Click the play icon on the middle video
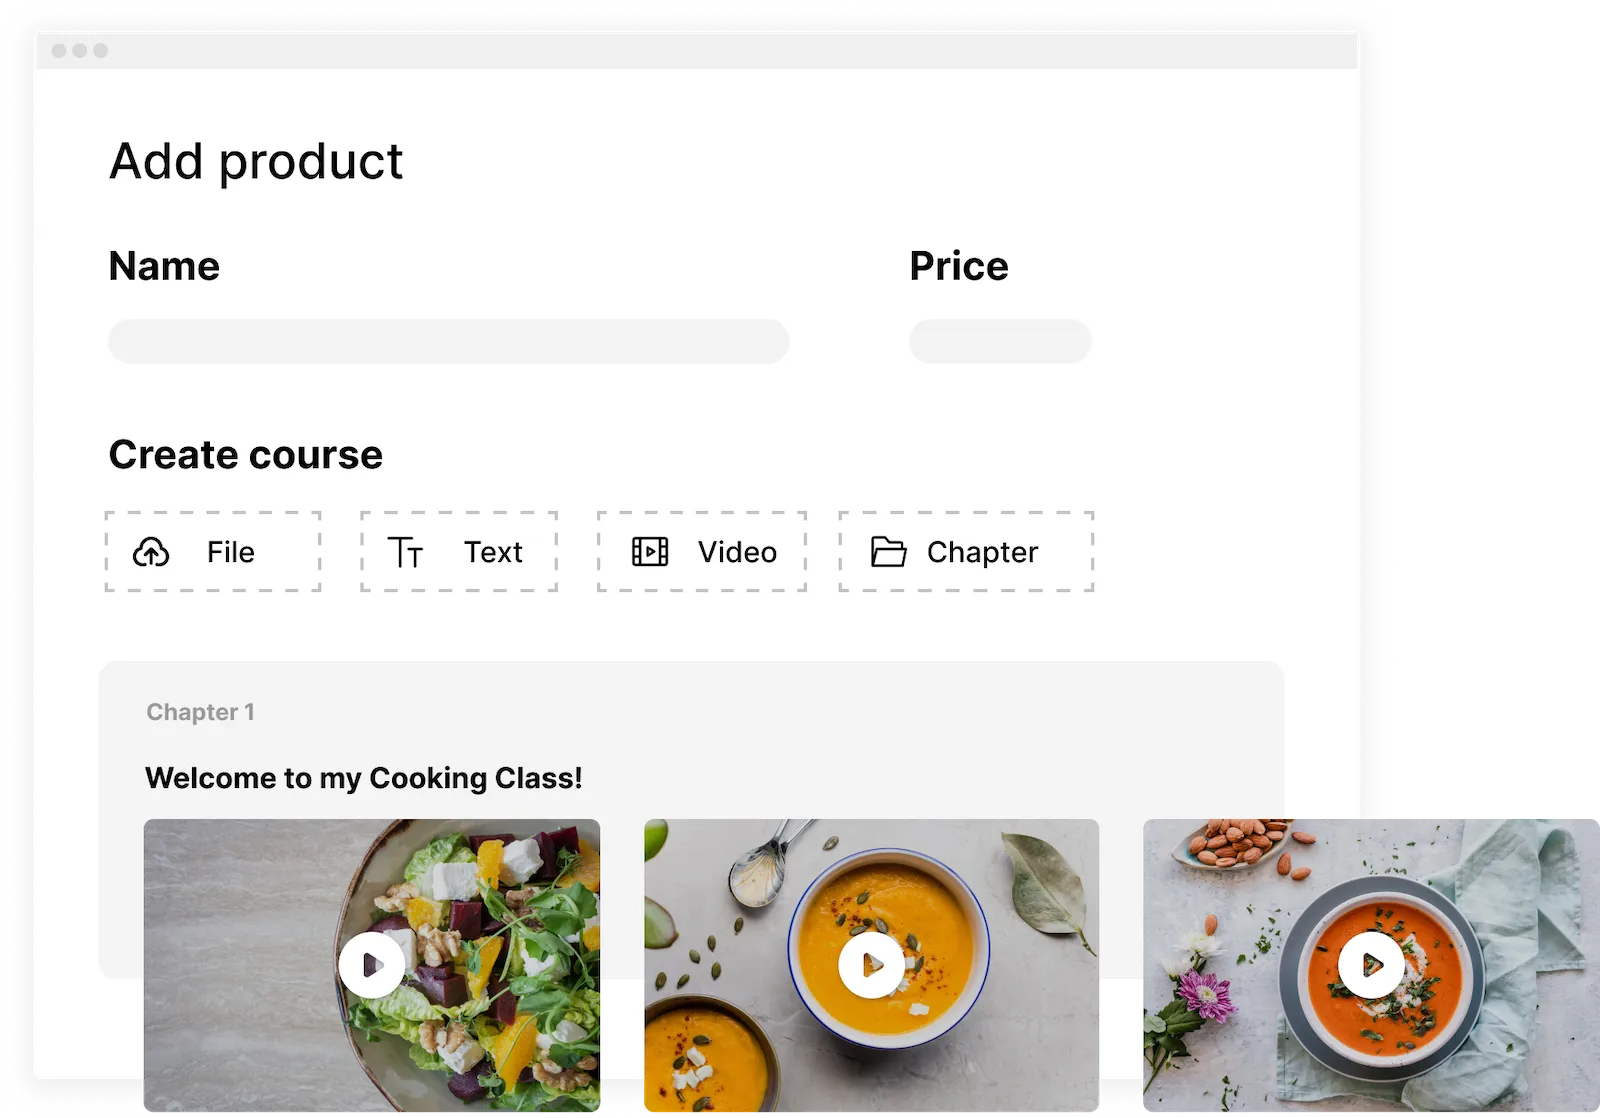 [x=871, y=964]
